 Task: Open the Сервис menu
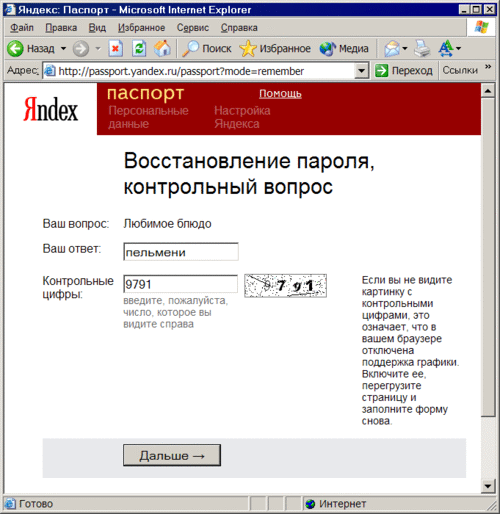[x=193, y=28]
